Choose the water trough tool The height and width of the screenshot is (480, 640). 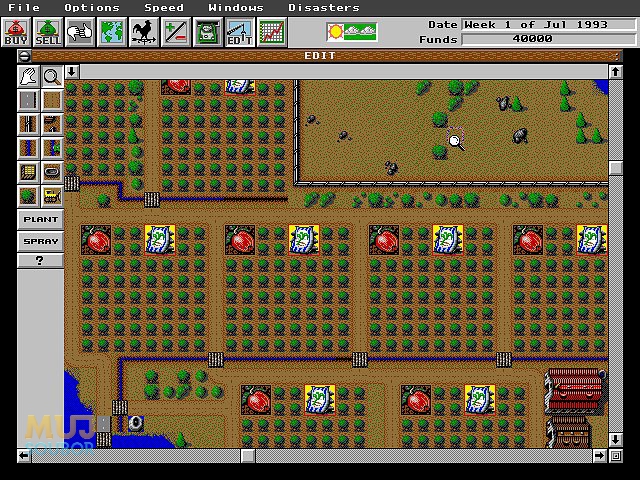[x=52, y=172]
